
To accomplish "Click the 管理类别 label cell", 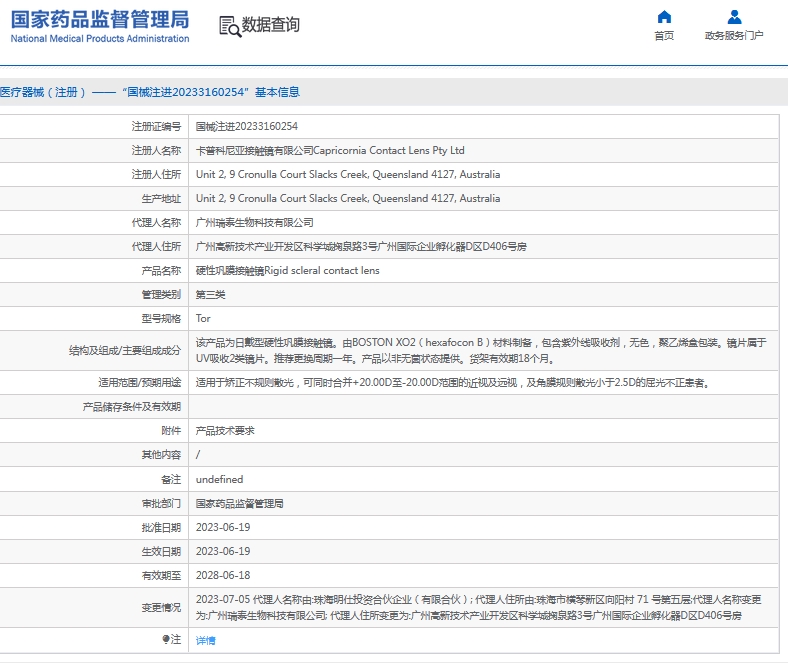I will point(94,295).
